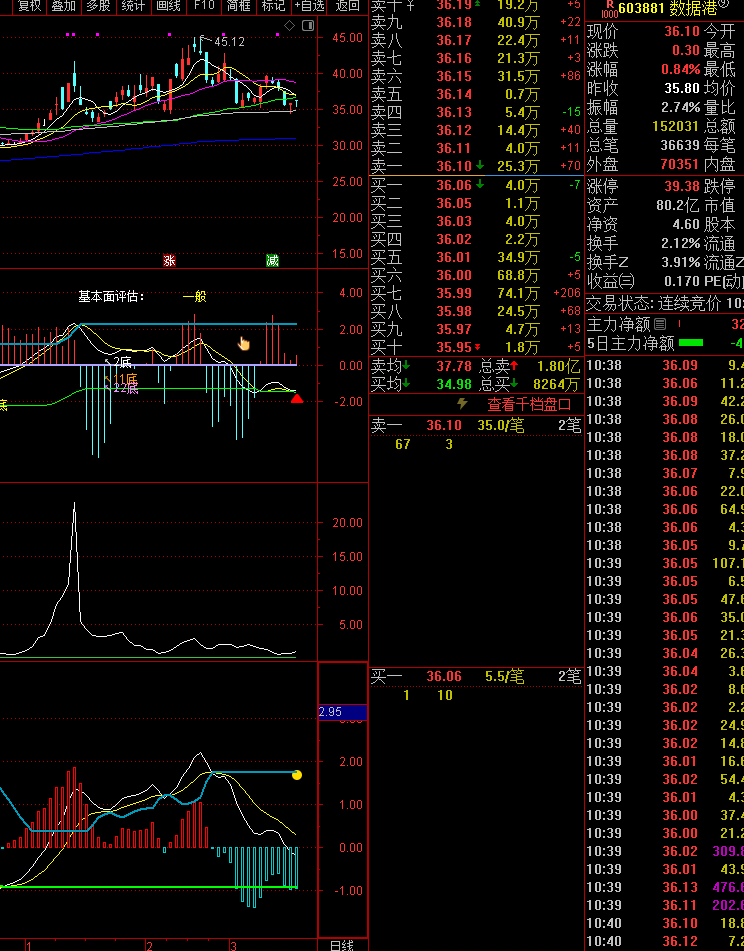Click the 日线 period selector
Image resolution: width=744 pixels, height=951 pixels.
[342, 945]
